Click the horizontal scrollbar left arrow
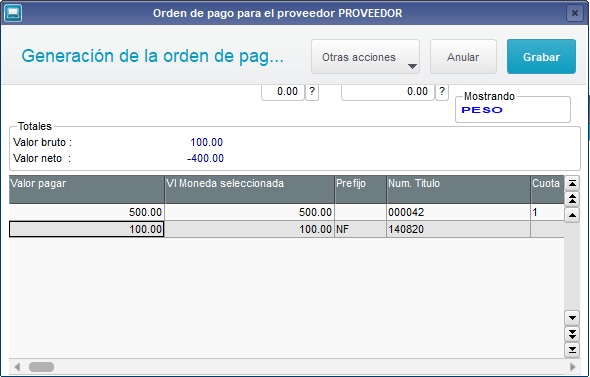The height and width of the screenshot is (377, 590). coord(17,366)
